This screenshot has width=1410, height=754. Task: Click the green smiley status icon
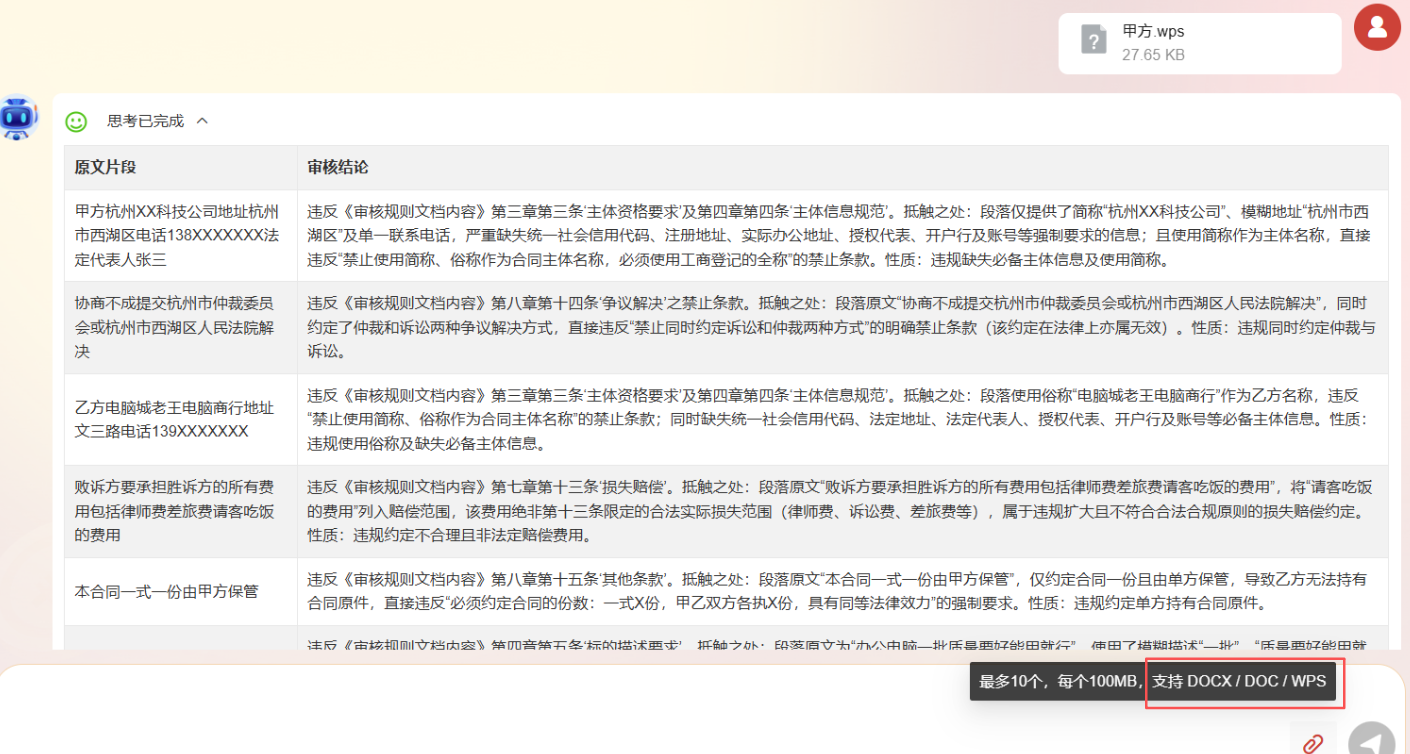tap(76, 121)
